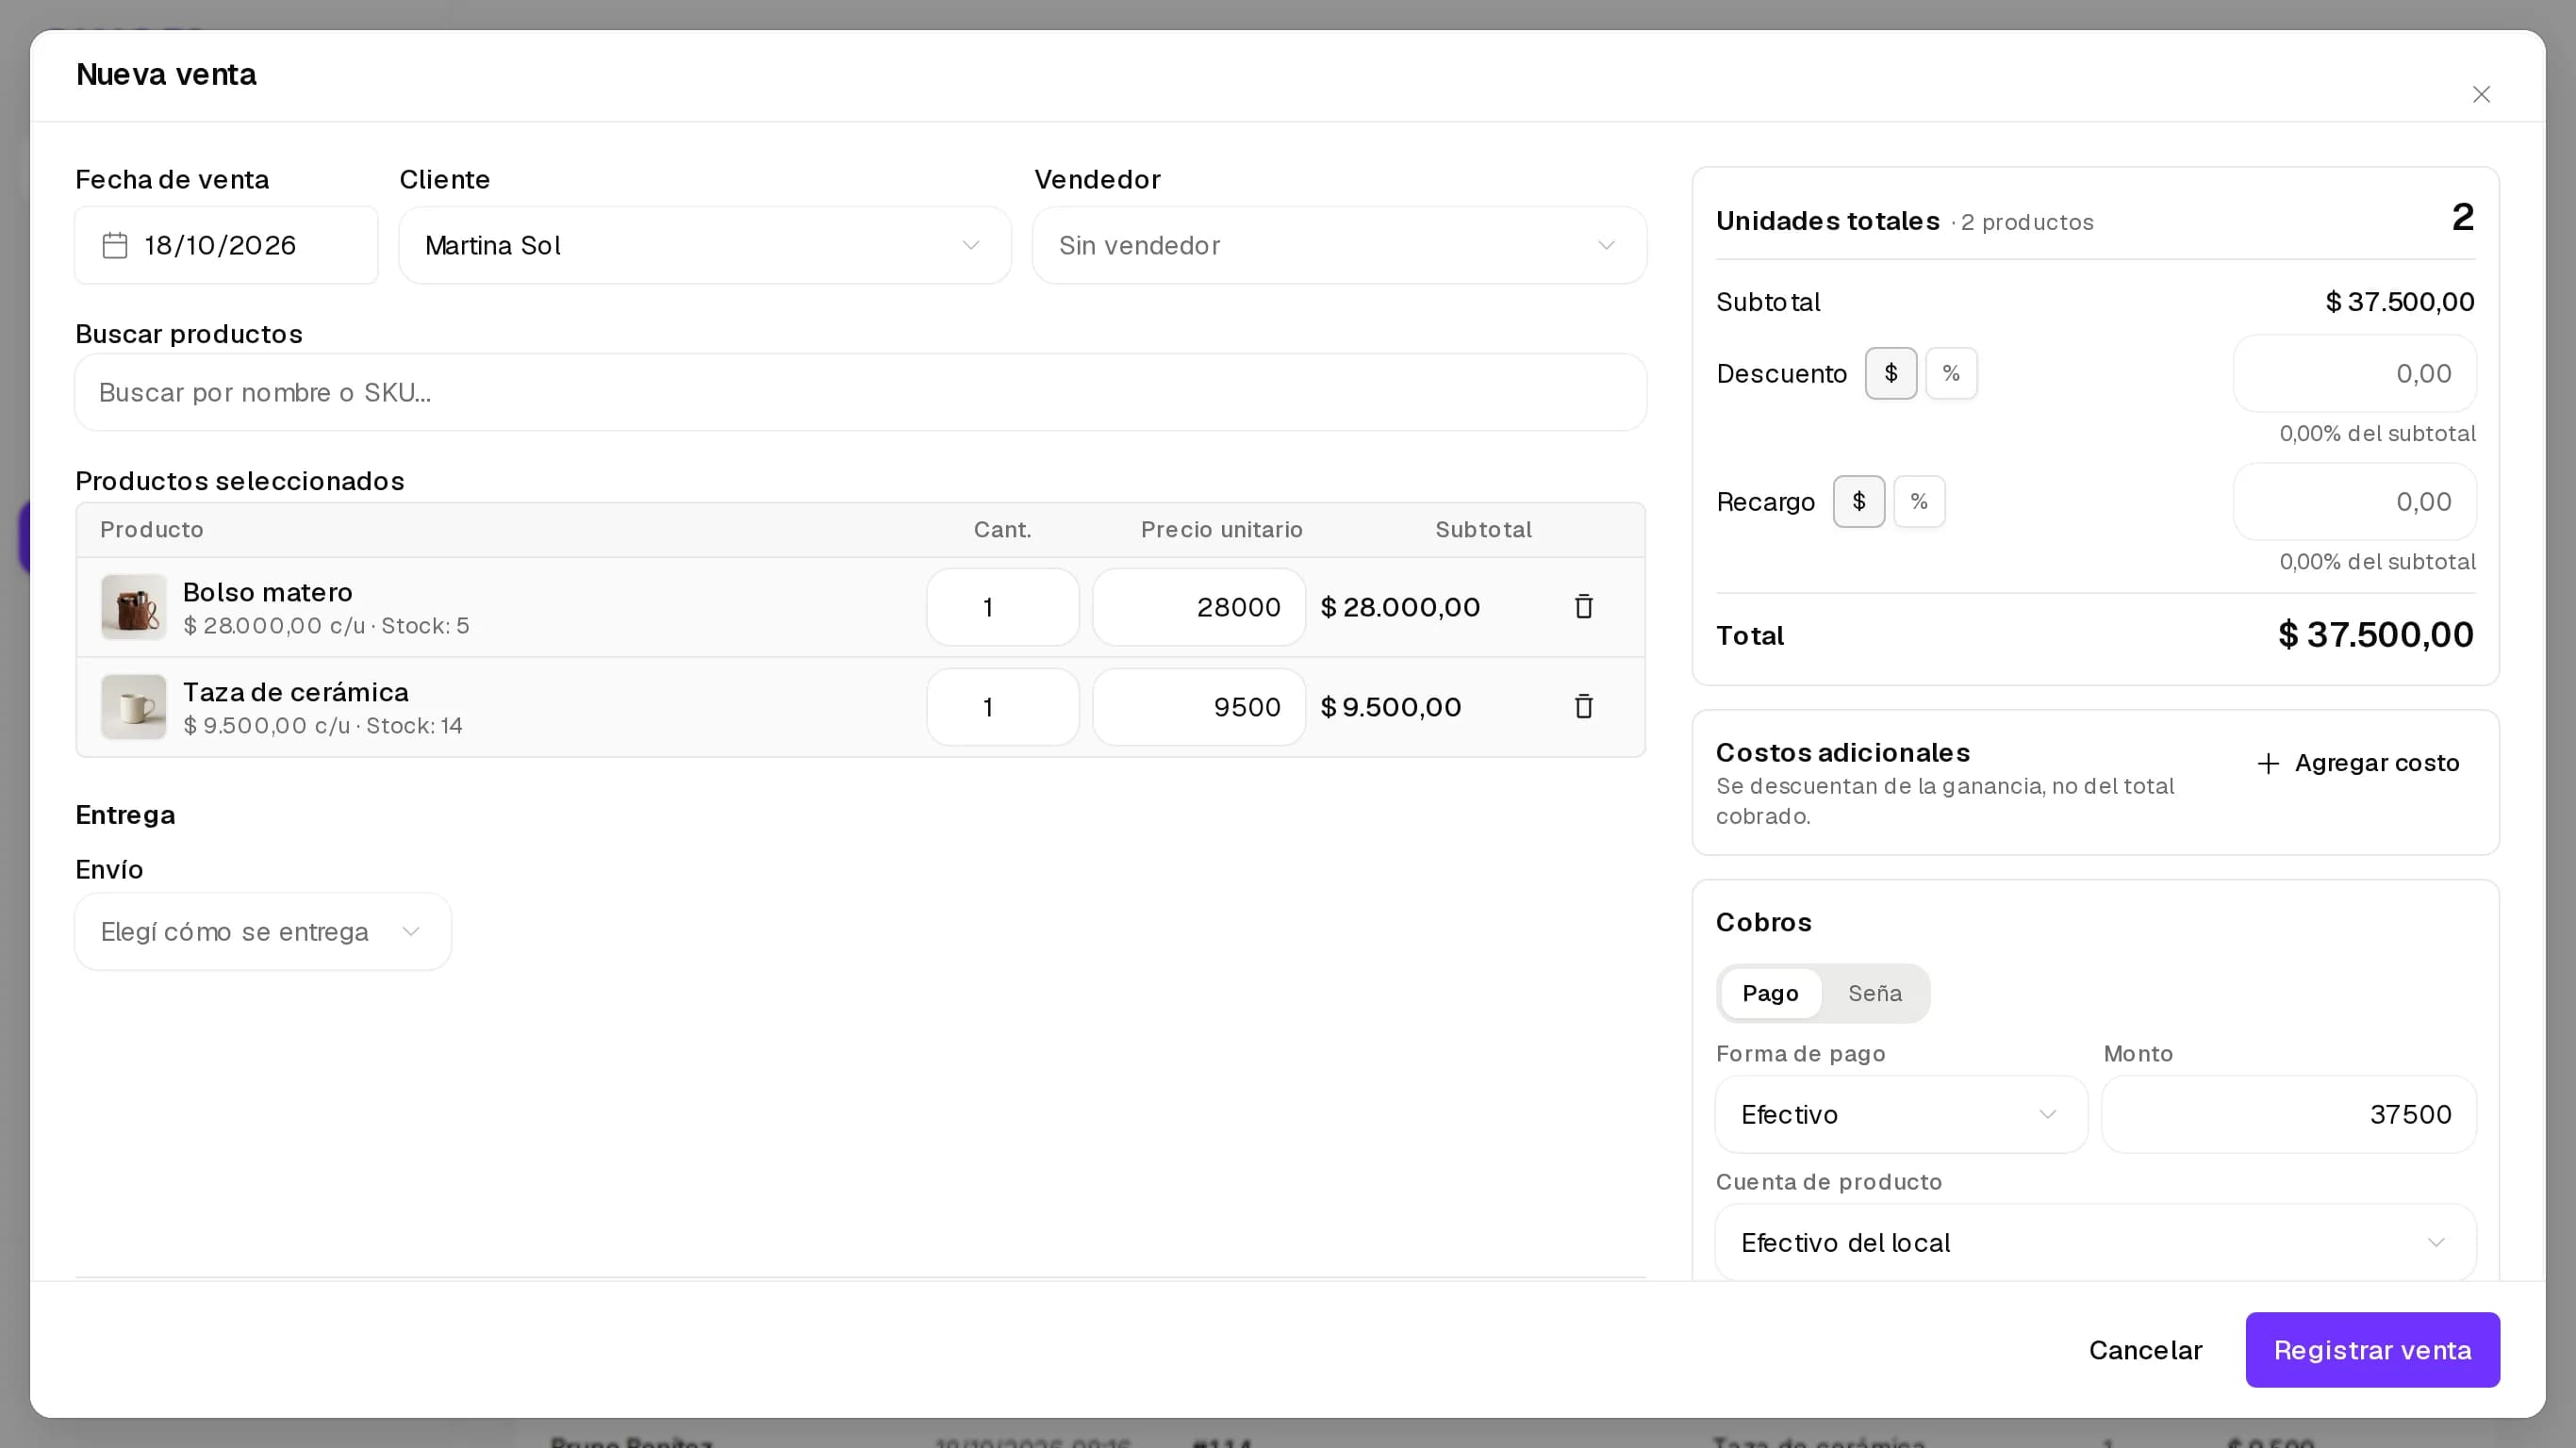Open the Forma de pago dropdown

point(1900,1115)
